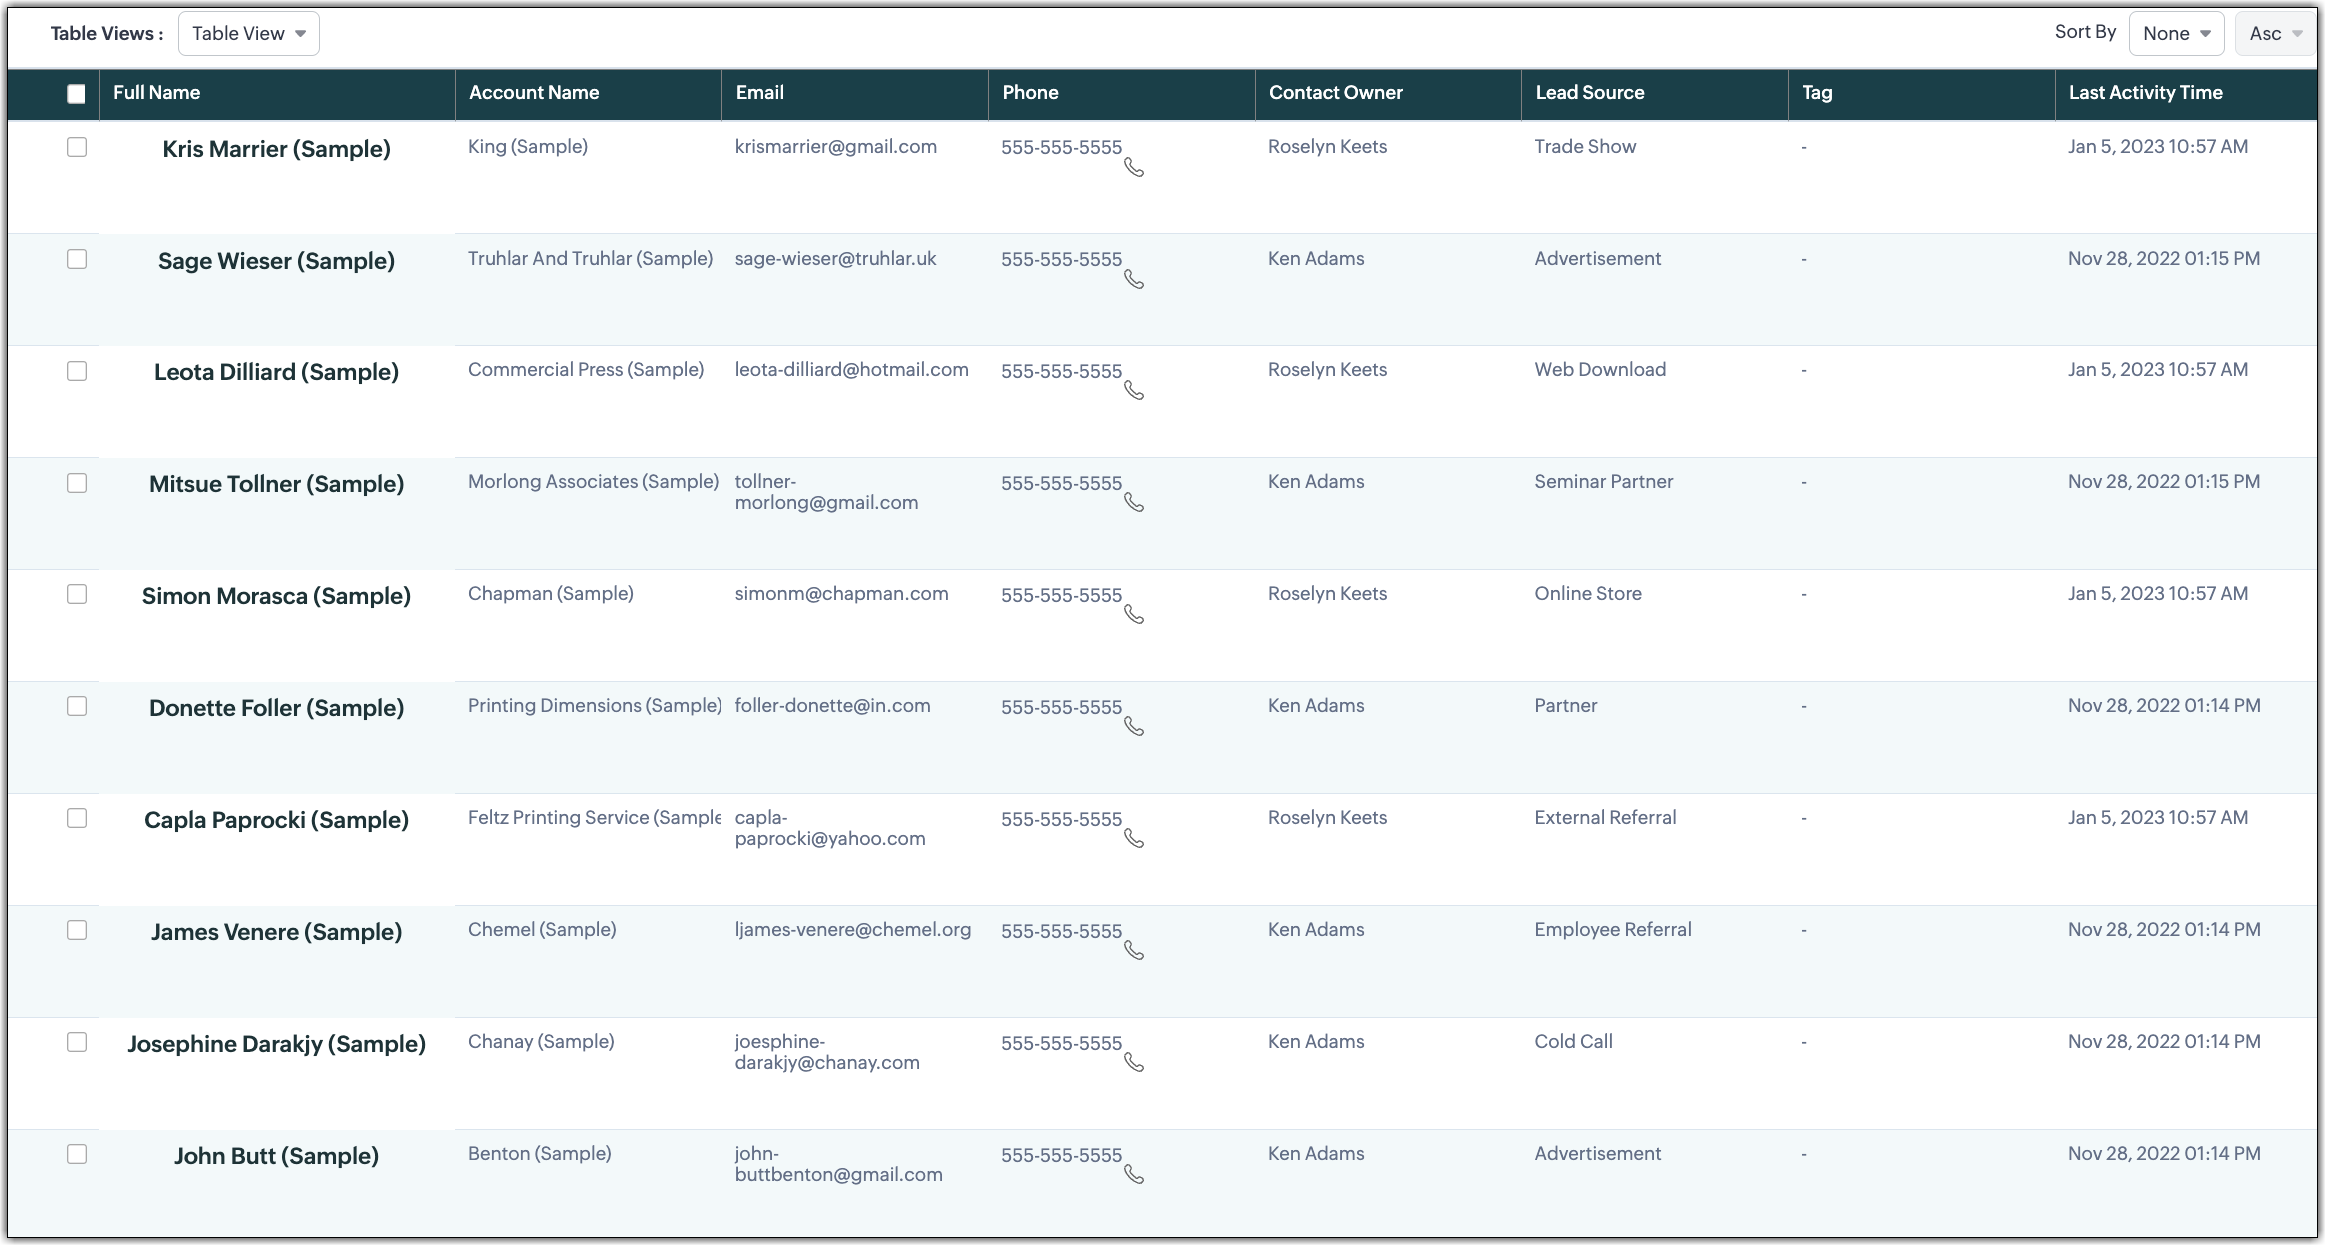The image size is (2326, 1246).
Task: Click call icon for Sage Wieser
Action: click(1134, 280)
